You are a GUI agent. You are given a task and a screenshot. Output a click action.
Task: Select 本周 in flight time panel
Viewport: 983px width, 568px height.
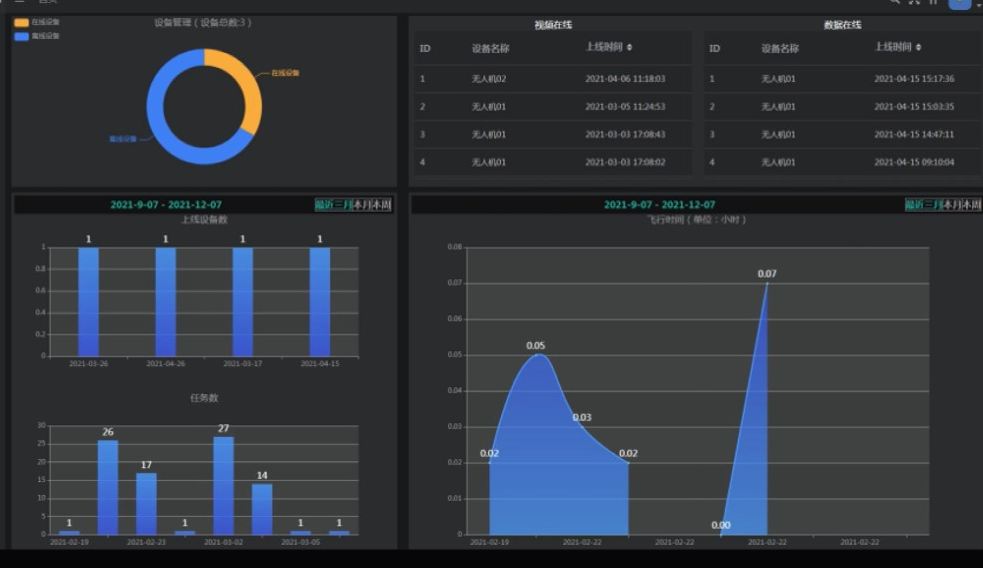click(972, 205)
